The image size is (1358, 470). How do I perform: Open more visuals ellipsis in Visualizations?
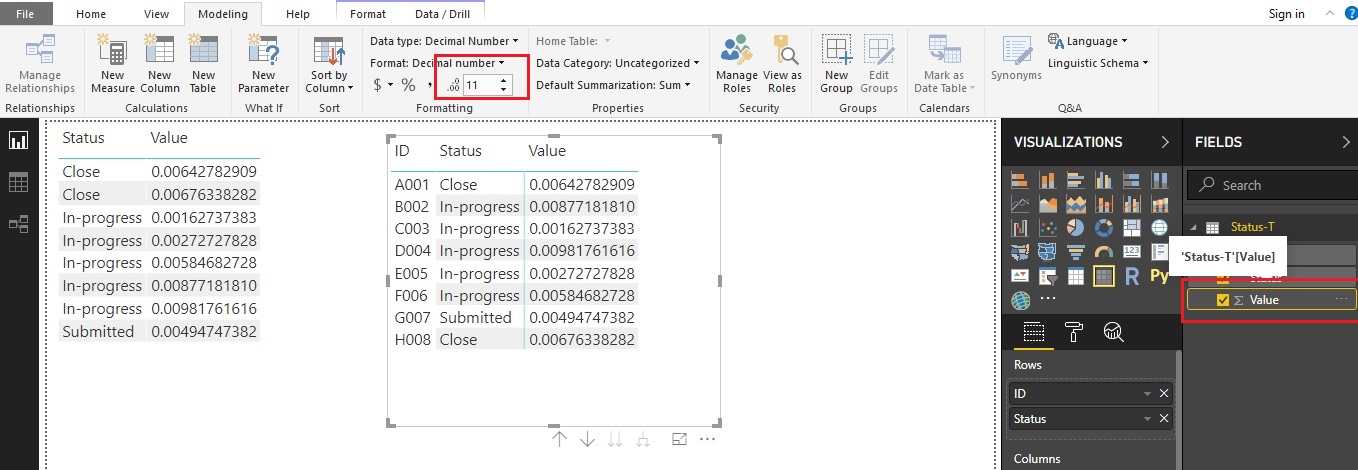click(1048, 299)
